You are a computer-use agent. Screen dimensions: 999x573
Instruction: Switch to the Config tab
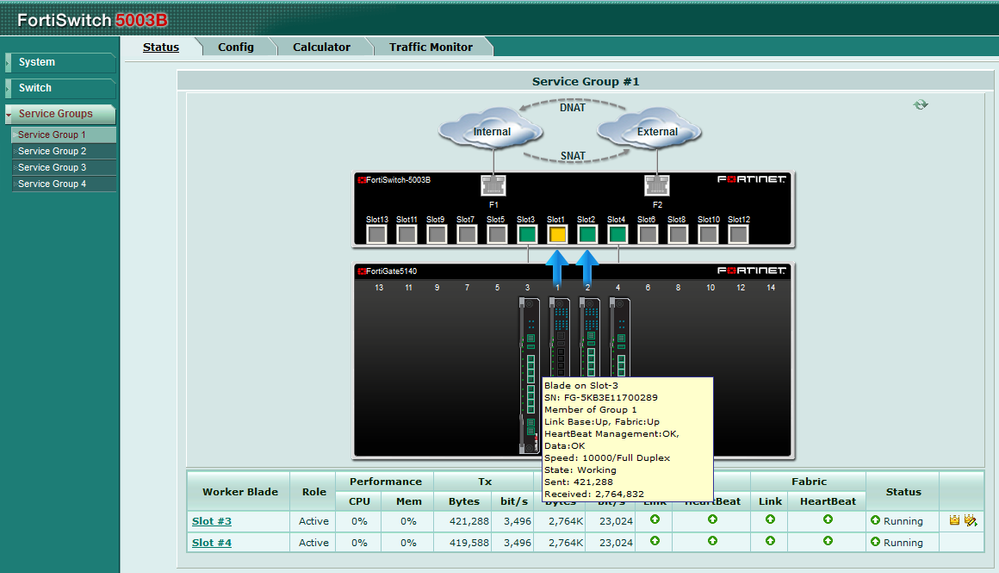pos(236,47)
